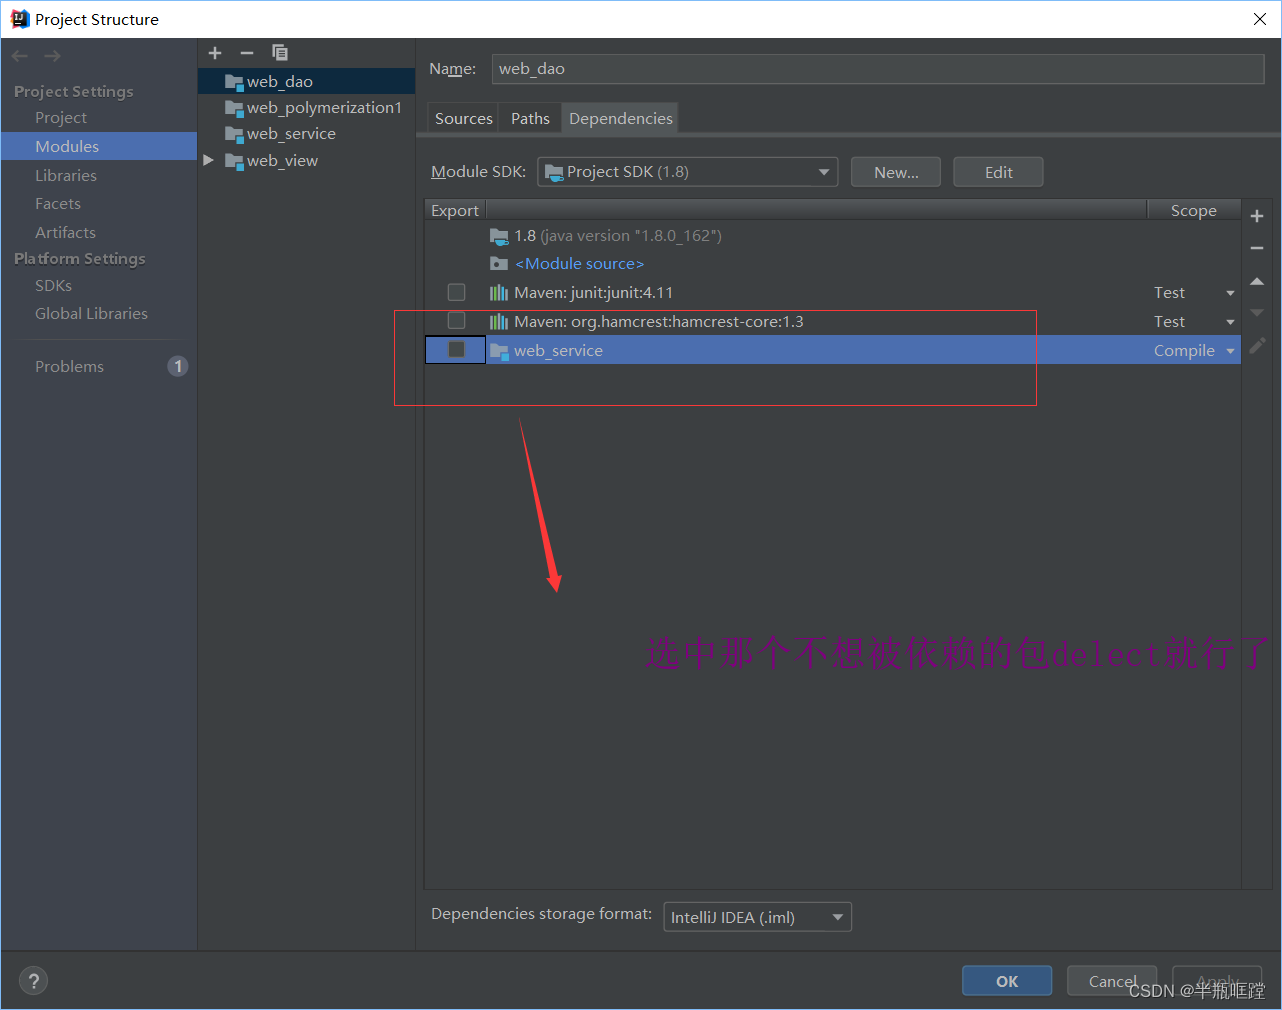
Task: Confirm changes with the OK button
Action: pyautogui.click(x=1006, y=980)
